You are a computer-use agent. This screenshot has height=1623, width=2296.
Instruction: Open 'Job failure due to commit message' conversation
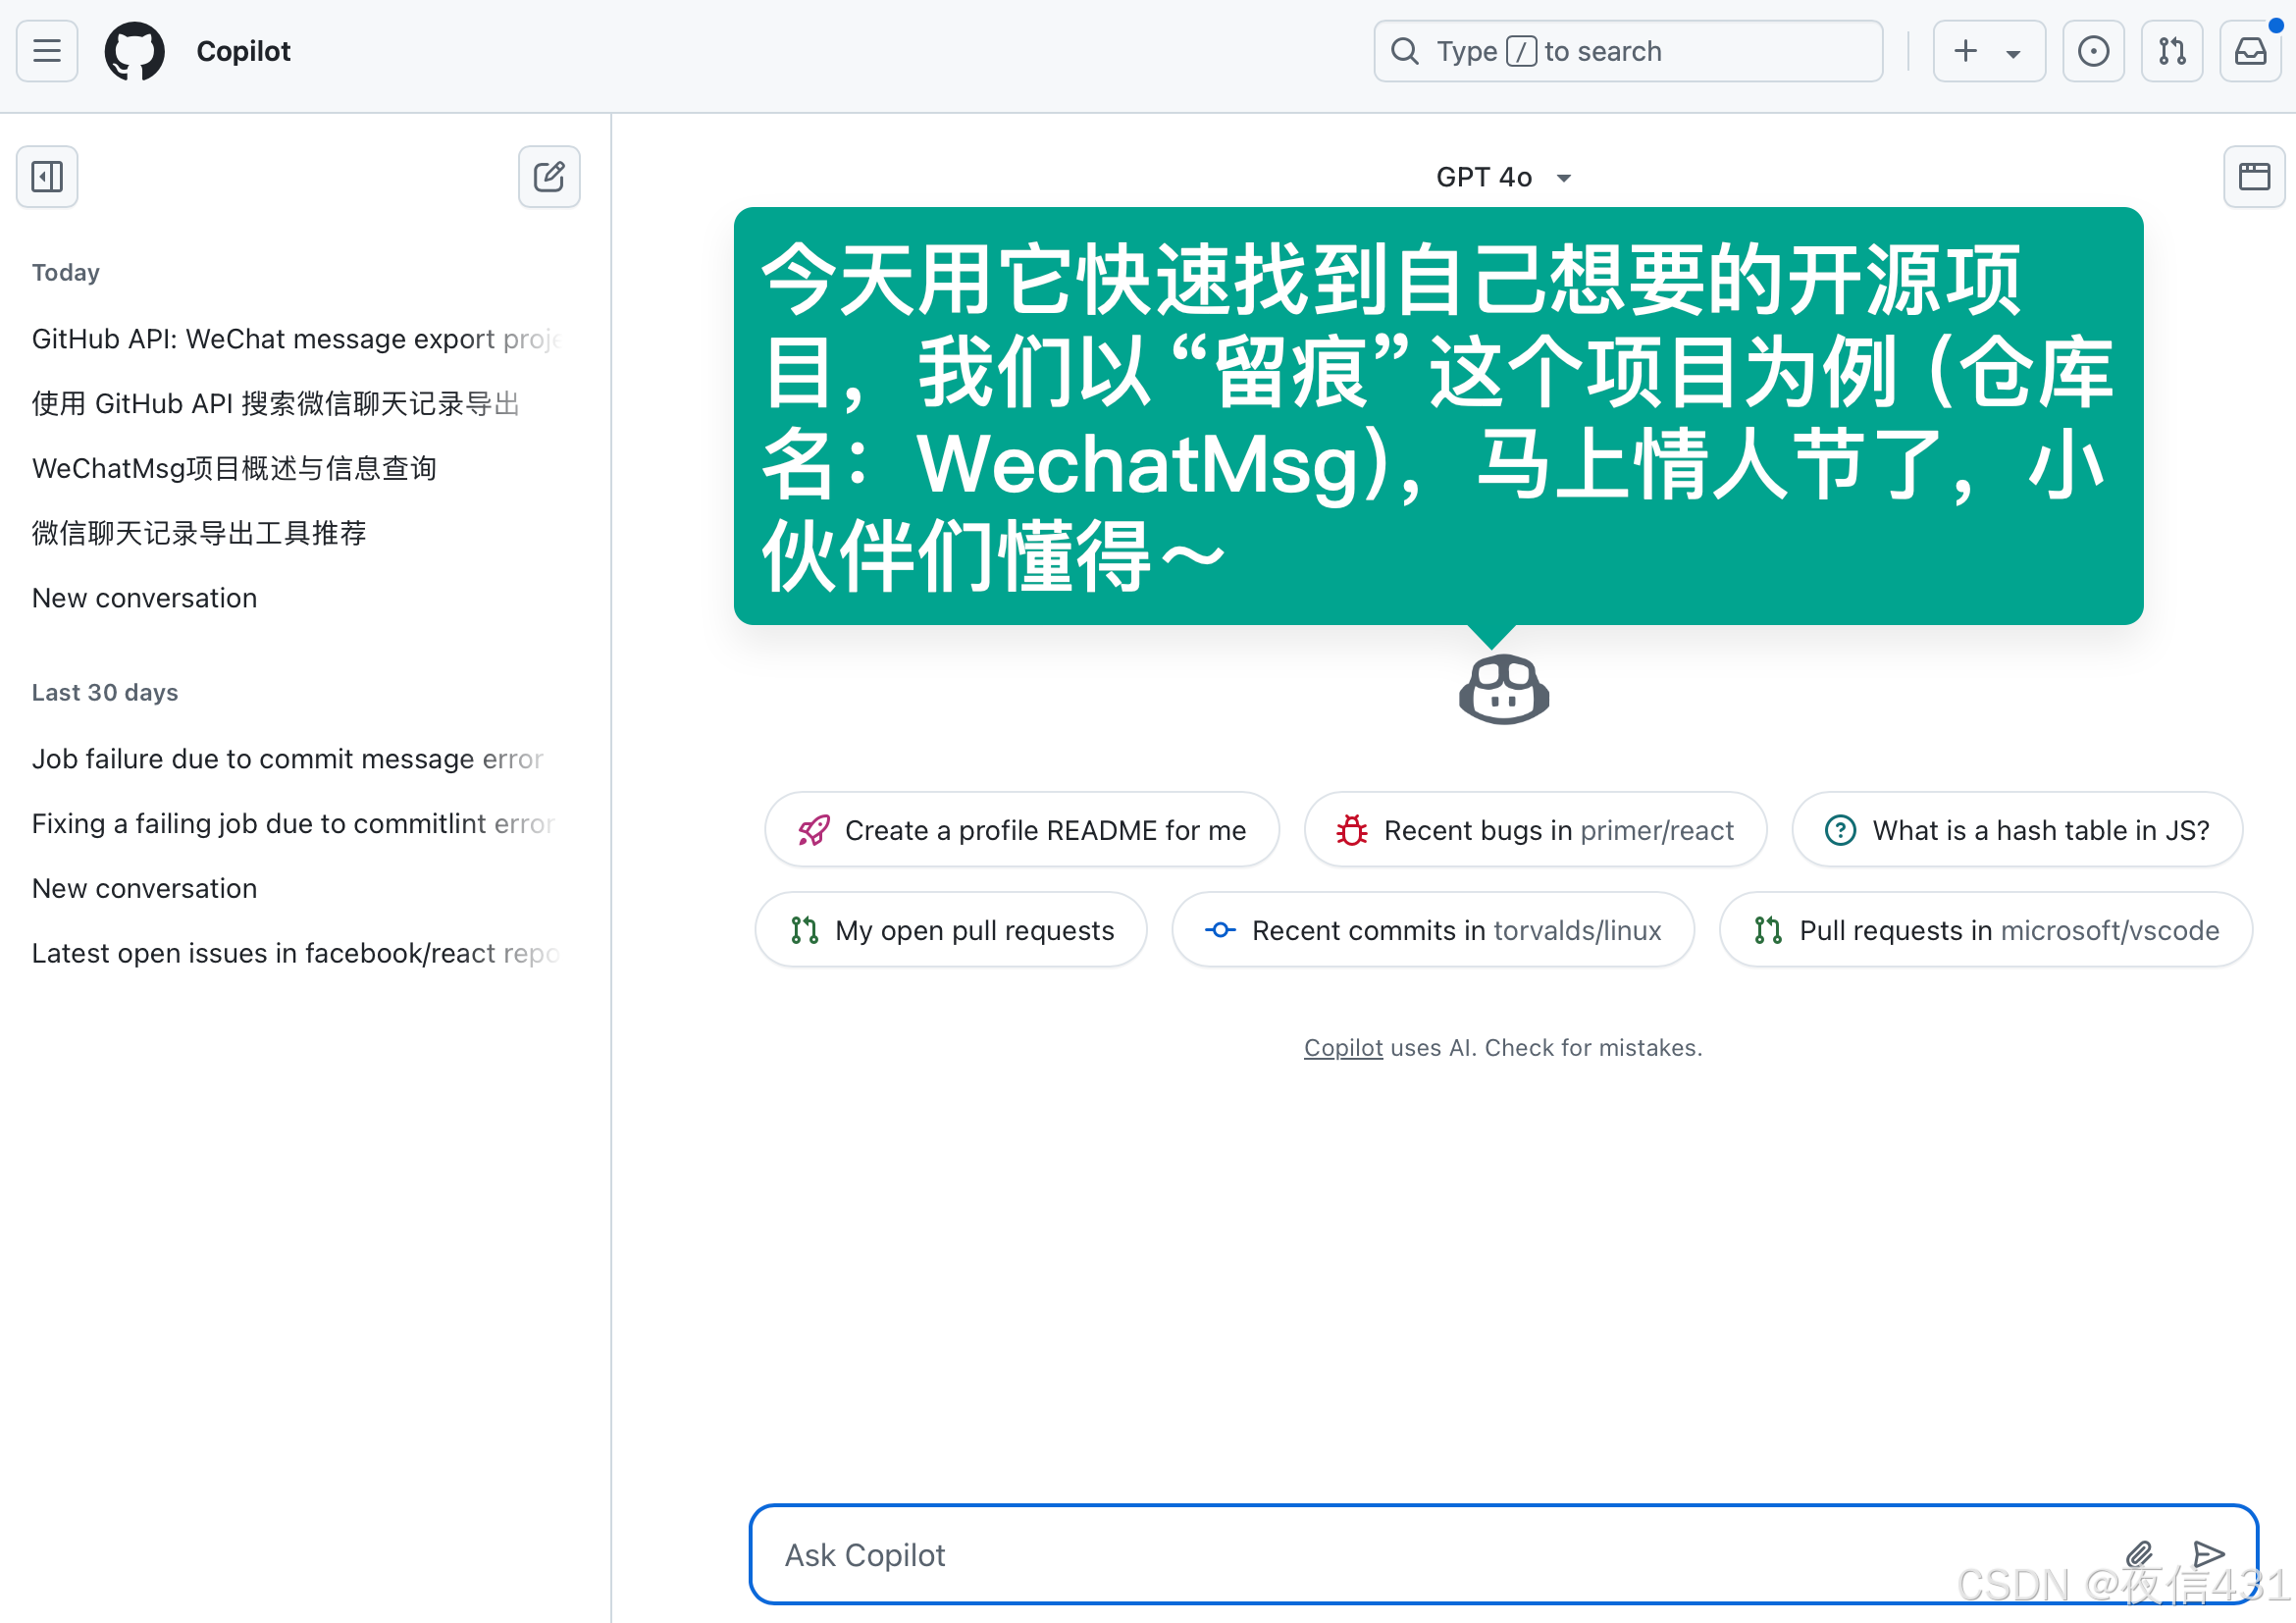(x=287, y=759)
